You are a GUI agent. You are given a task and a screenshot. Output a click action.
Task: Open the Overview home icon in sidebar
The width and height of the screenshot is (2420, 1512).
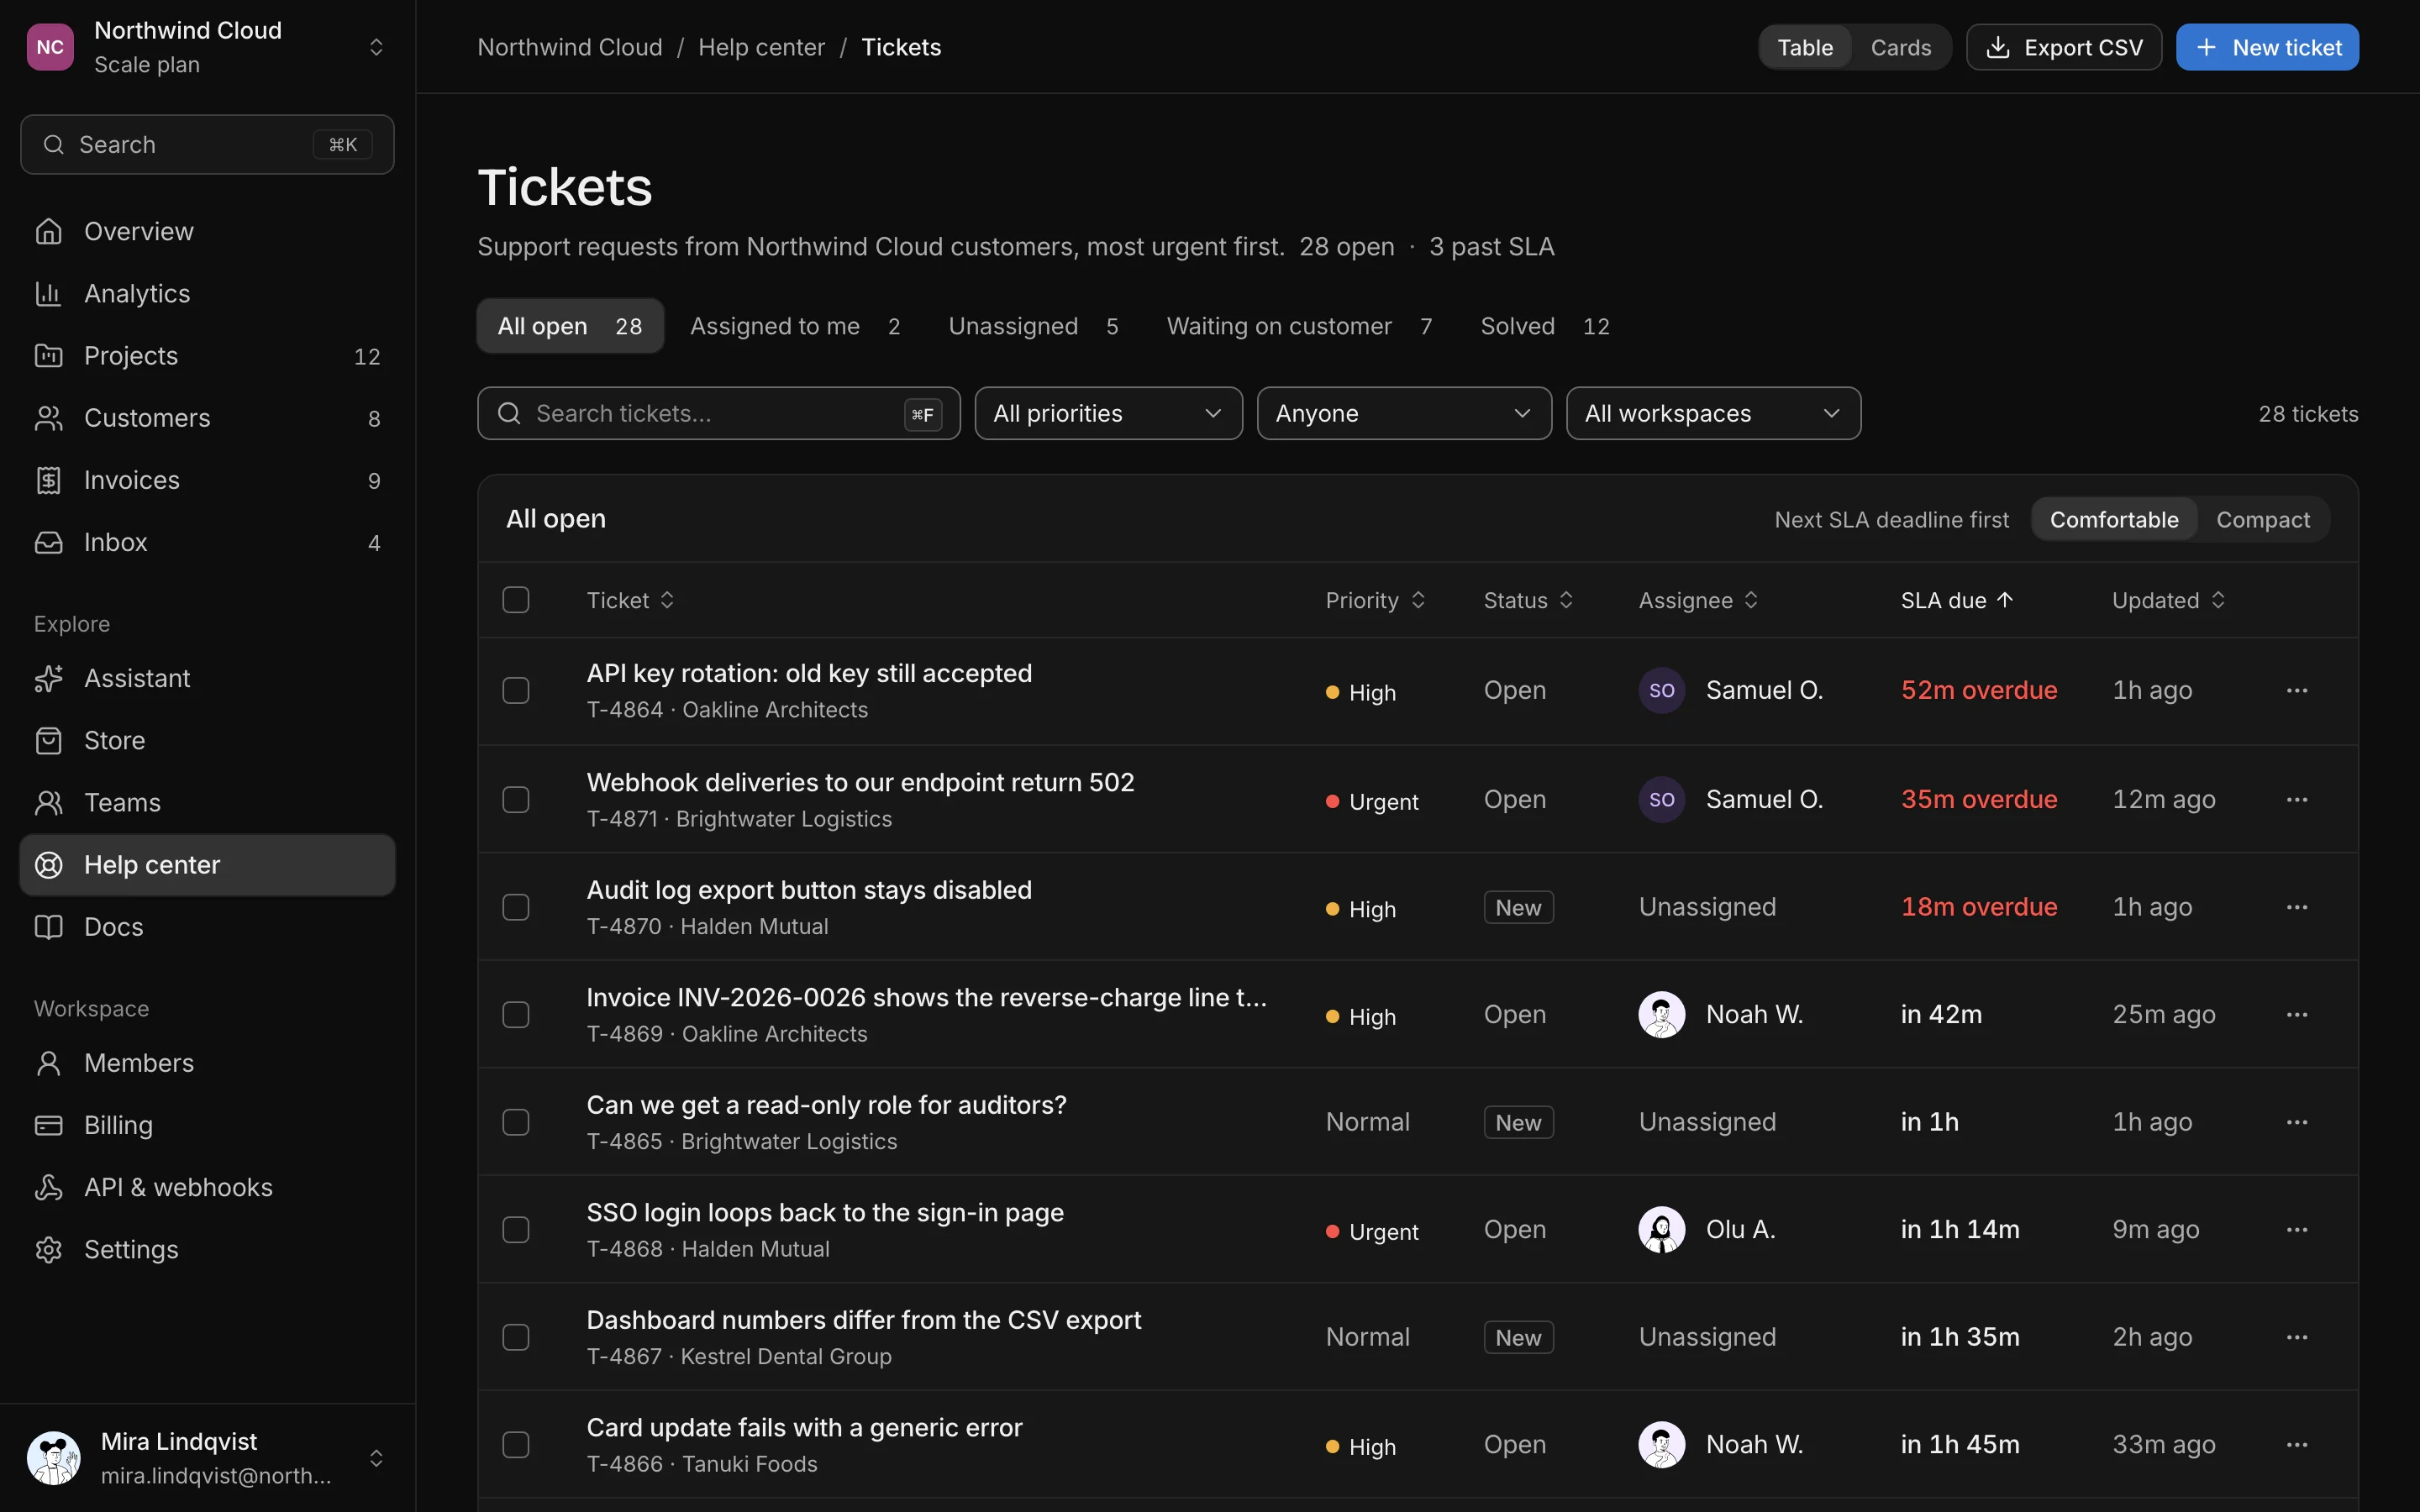[x=48, y=231]
